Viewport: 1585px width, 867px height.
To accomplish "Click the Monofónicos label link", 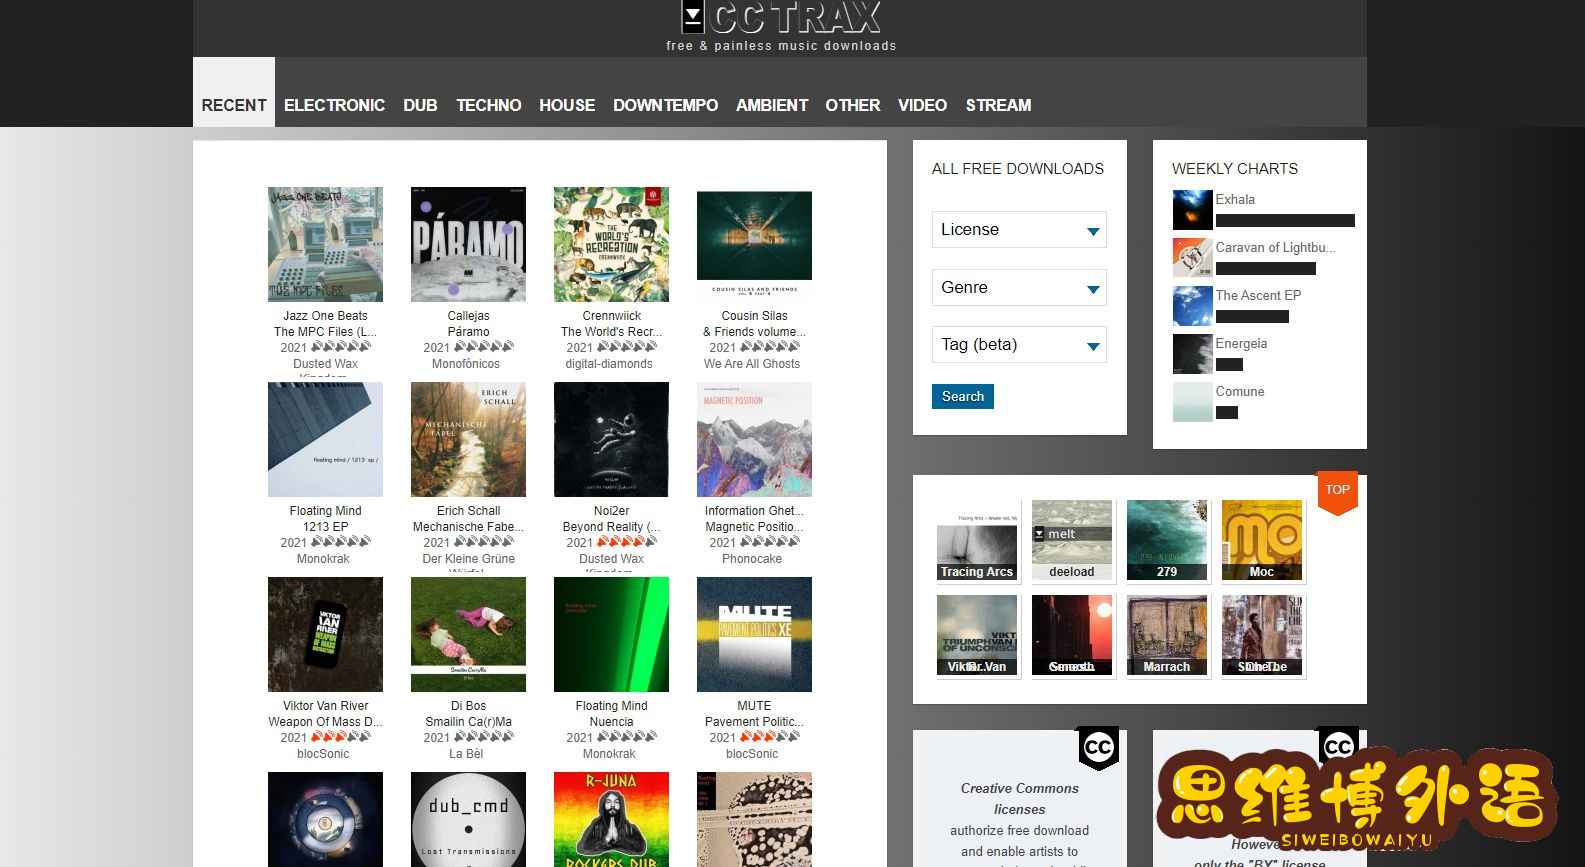I will click(466, 364).
